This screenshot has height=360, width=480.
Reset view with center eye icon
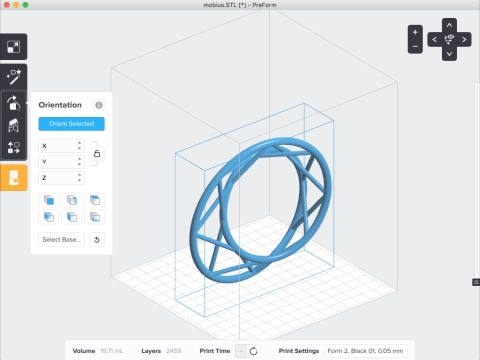[449, 39]
